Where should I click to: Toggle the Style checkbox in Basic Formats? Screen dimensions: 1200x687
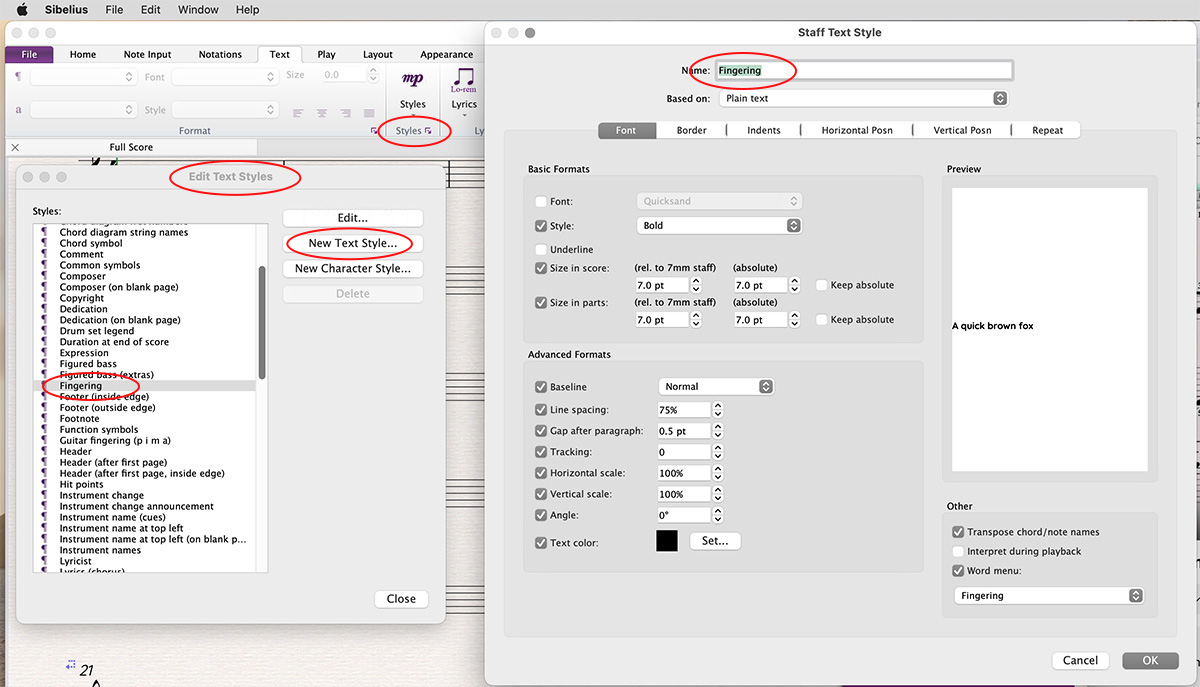[x=541, y=226]
